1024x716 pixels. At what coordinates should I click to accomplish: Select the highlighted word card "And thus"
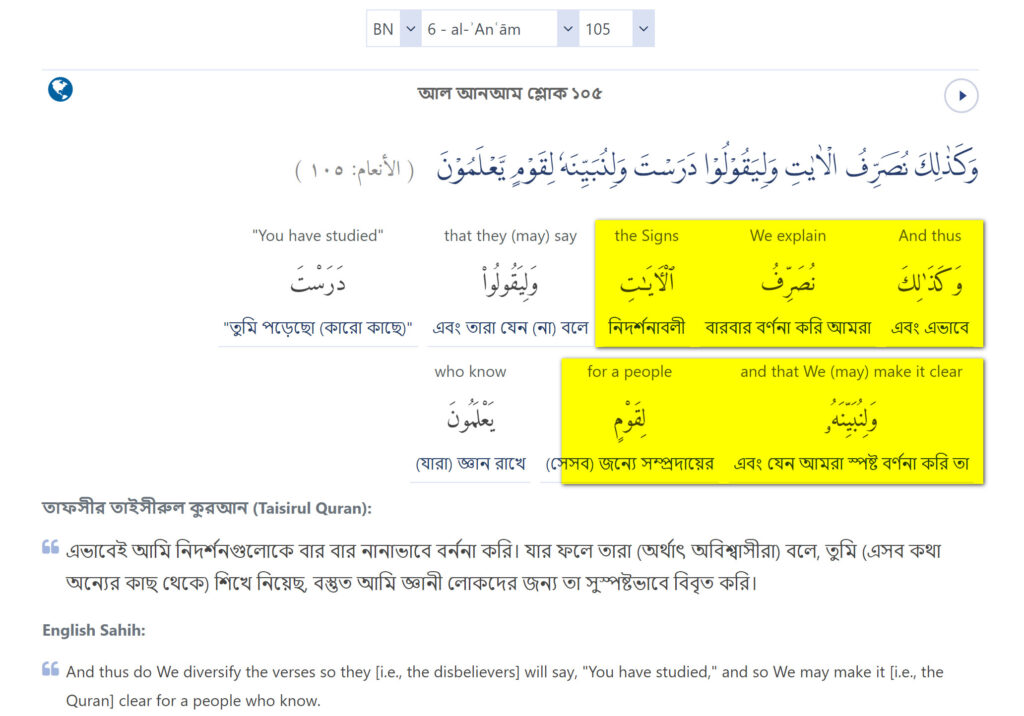click(929, 283)
